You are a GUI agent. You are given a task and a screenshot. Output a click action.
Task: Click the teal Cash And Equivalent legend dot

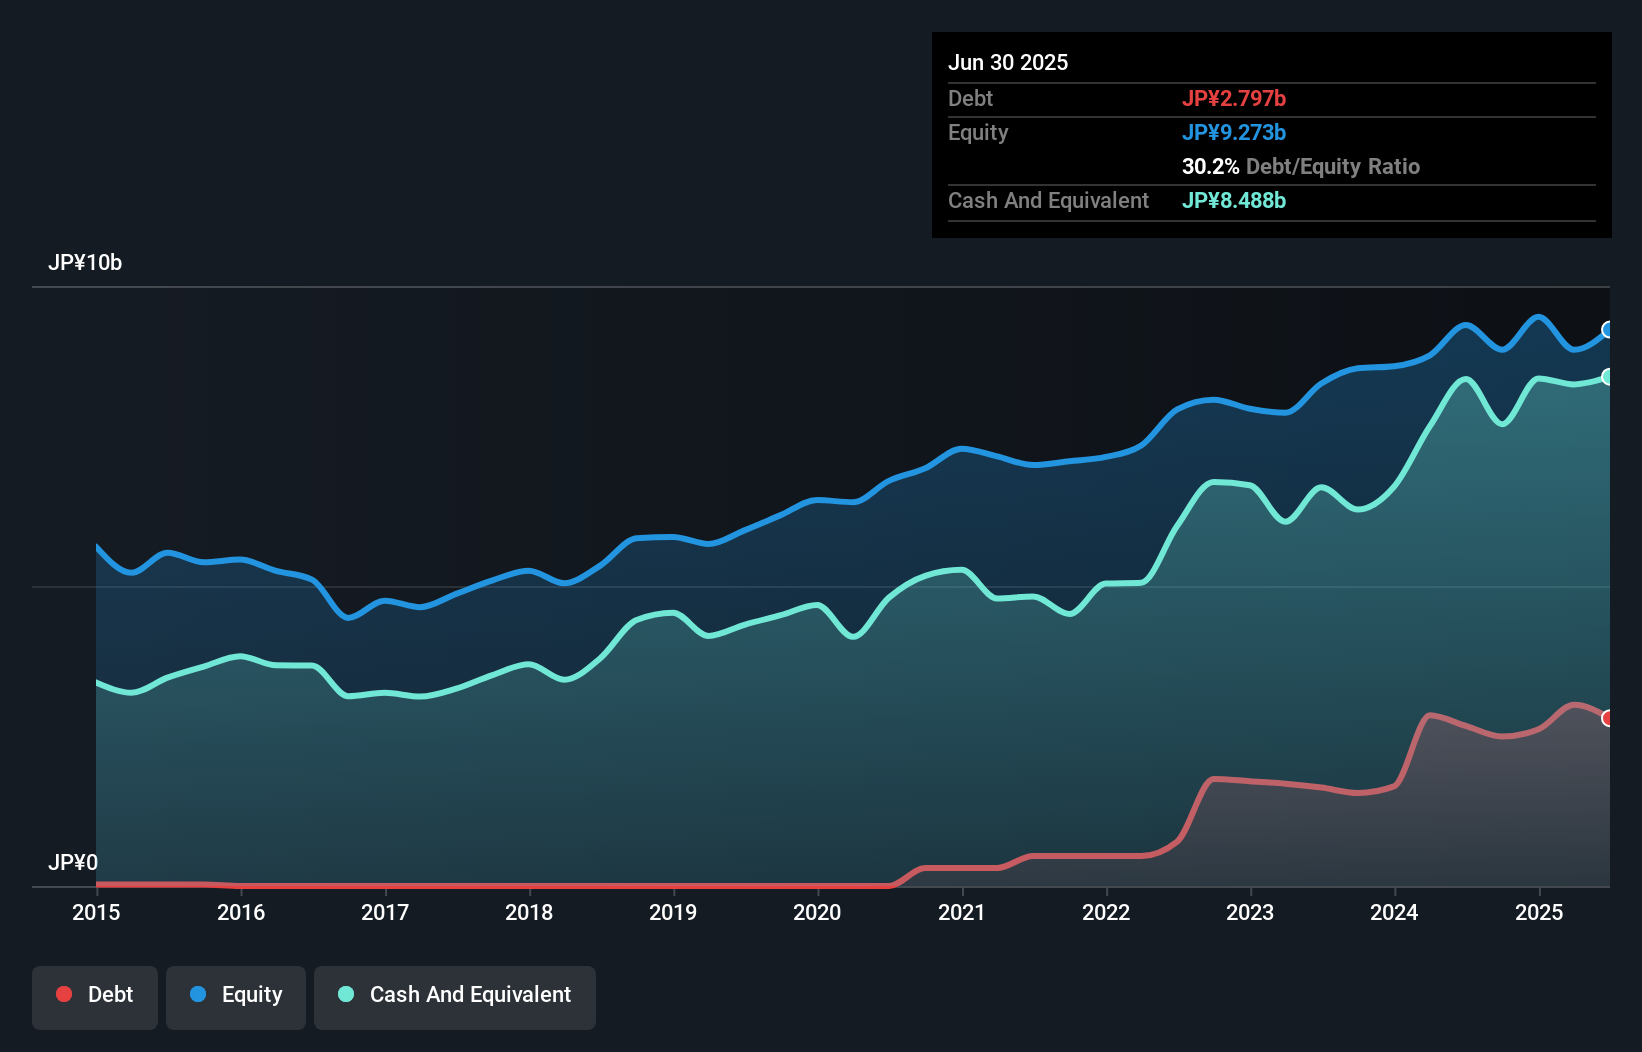point(345,994)
